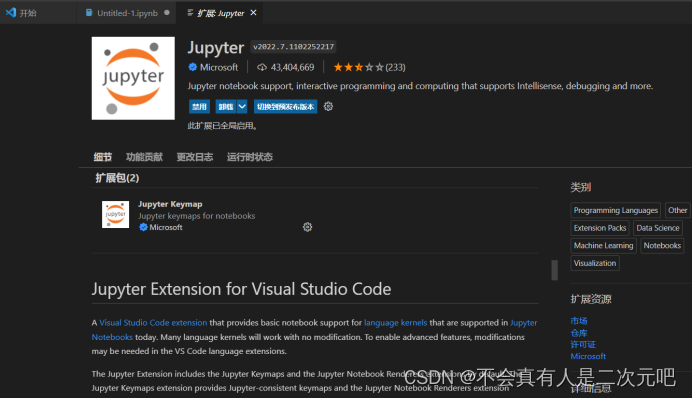This screenshot has height=398, width=692.
Task: Open the extension manage gear icon
Action: pyautogui.click(x=328, y=106)
